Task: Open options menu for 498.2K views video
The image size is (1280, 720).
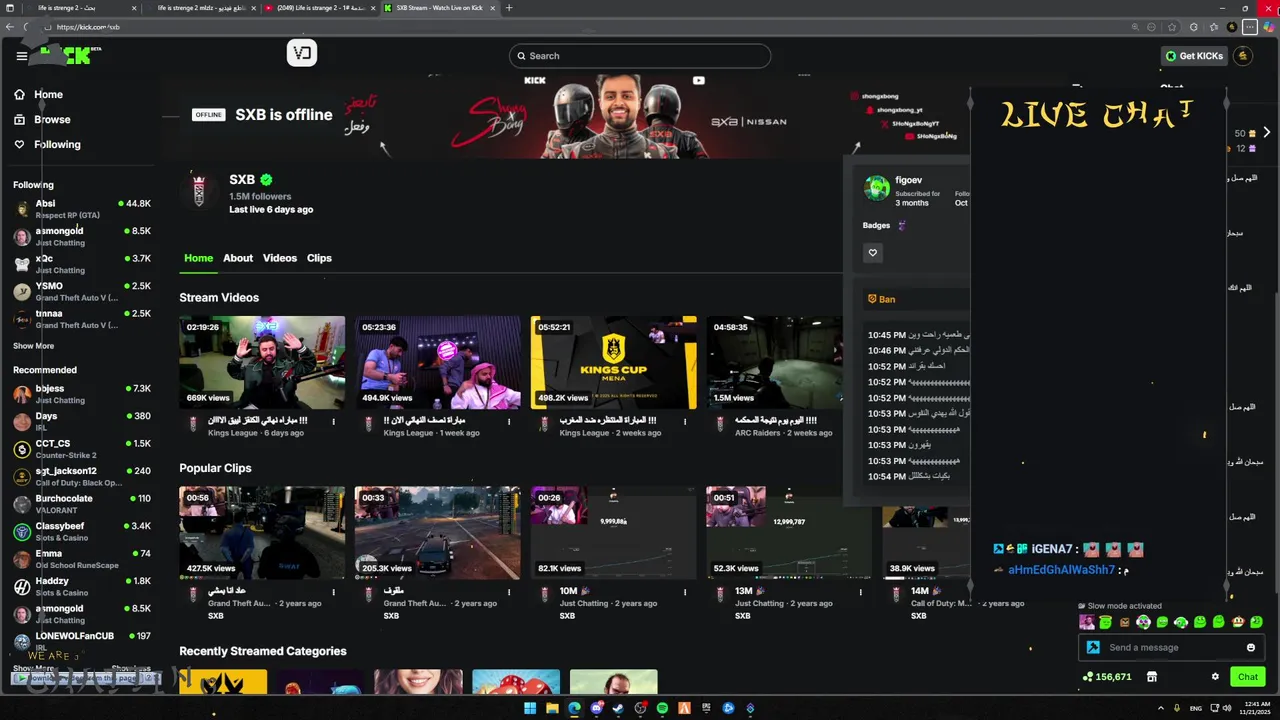Action: coord(685,421)
